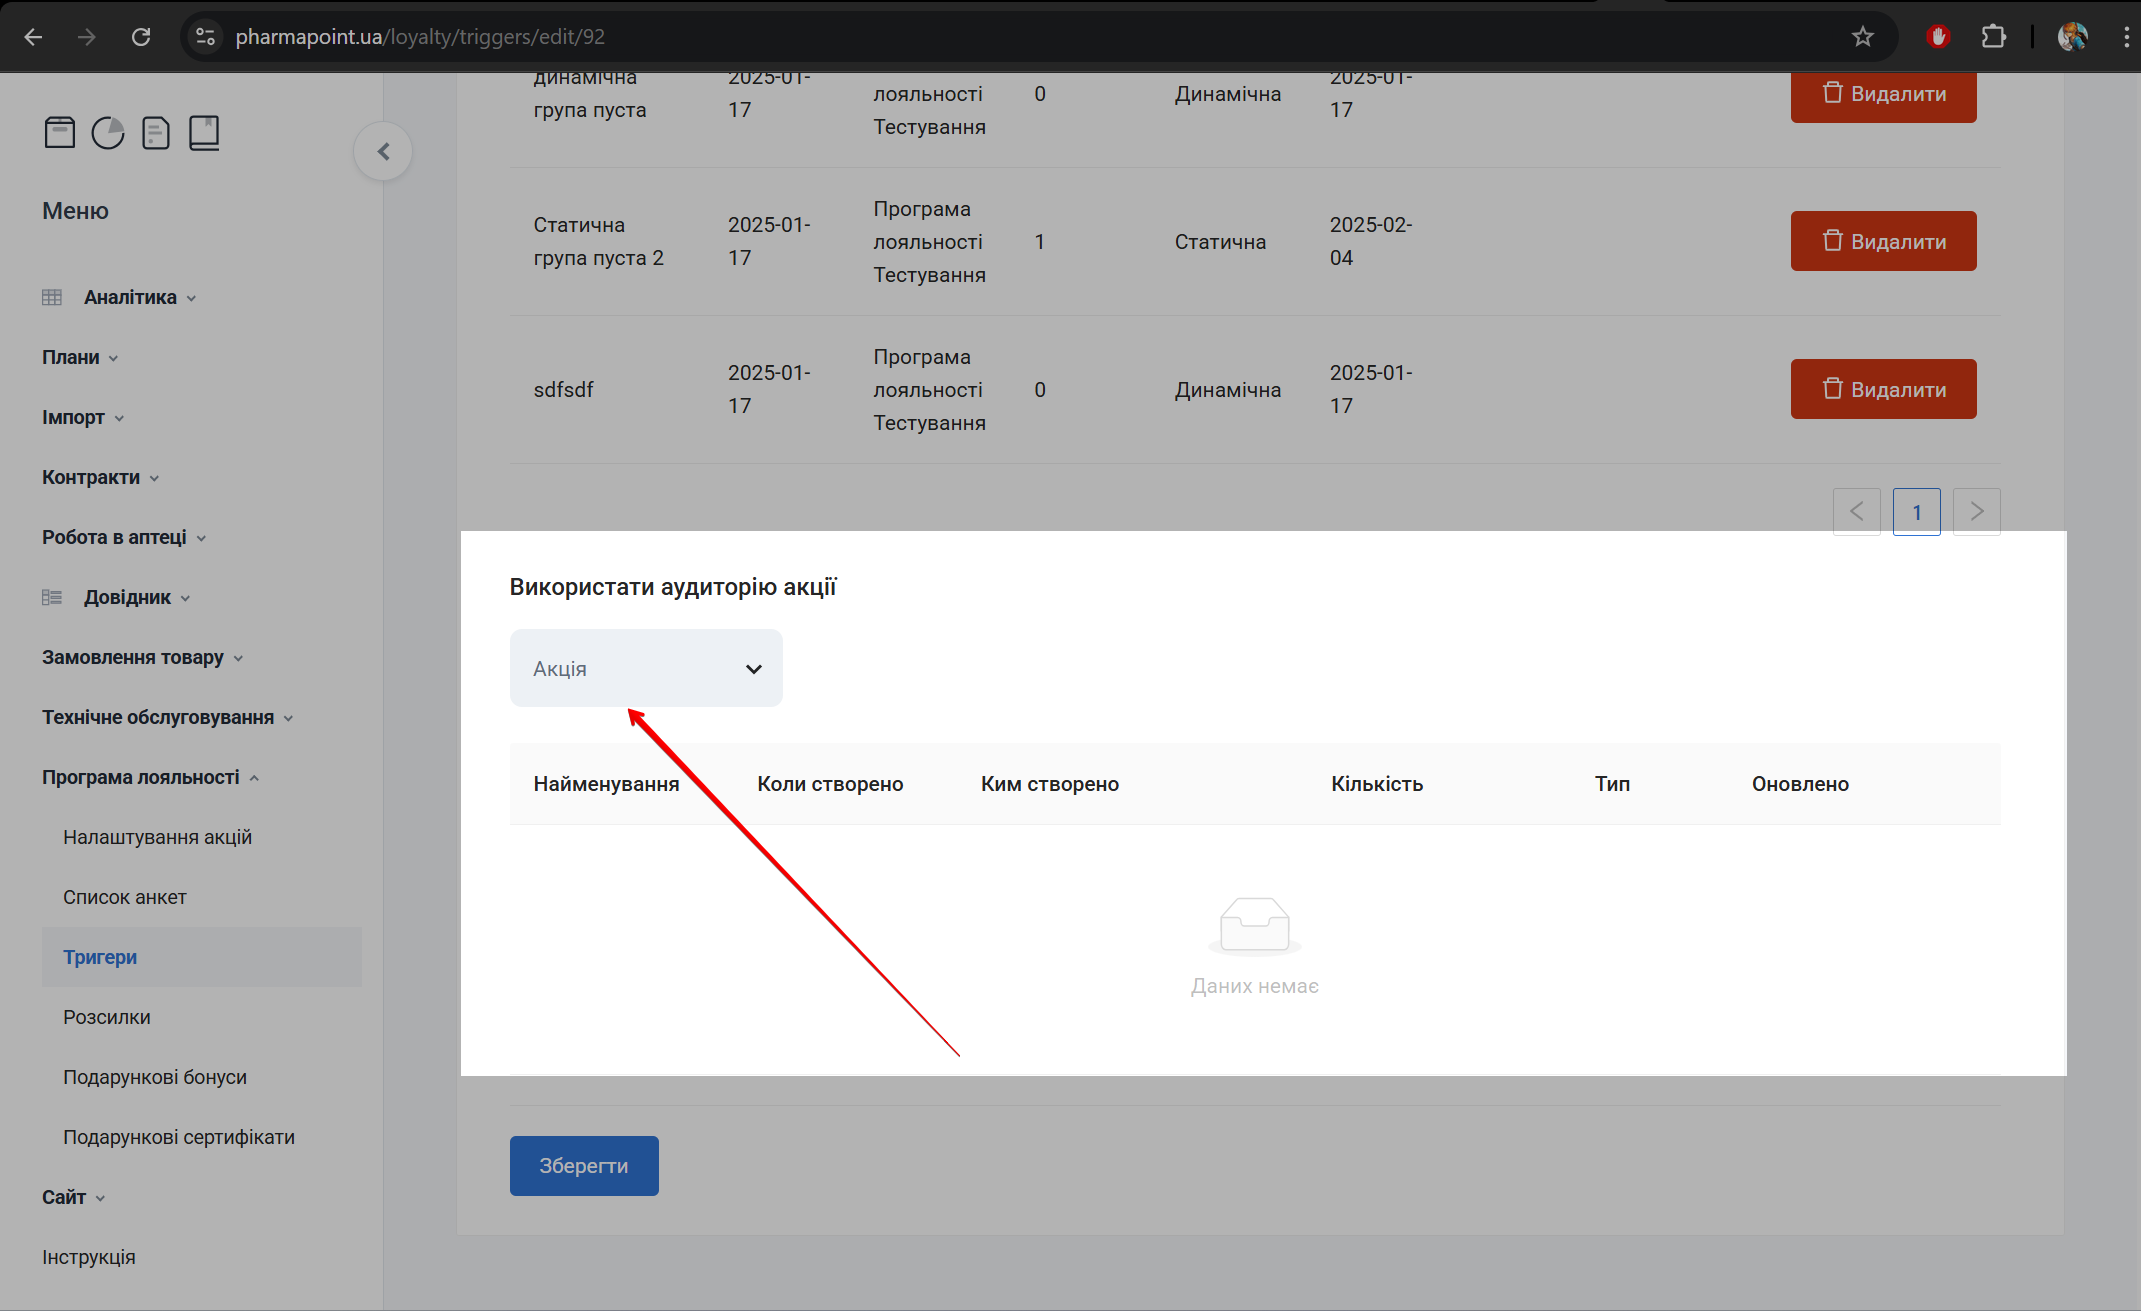Open Налаштування акцій menu item
2141x1311 pixels.
[x=157, y=837]
